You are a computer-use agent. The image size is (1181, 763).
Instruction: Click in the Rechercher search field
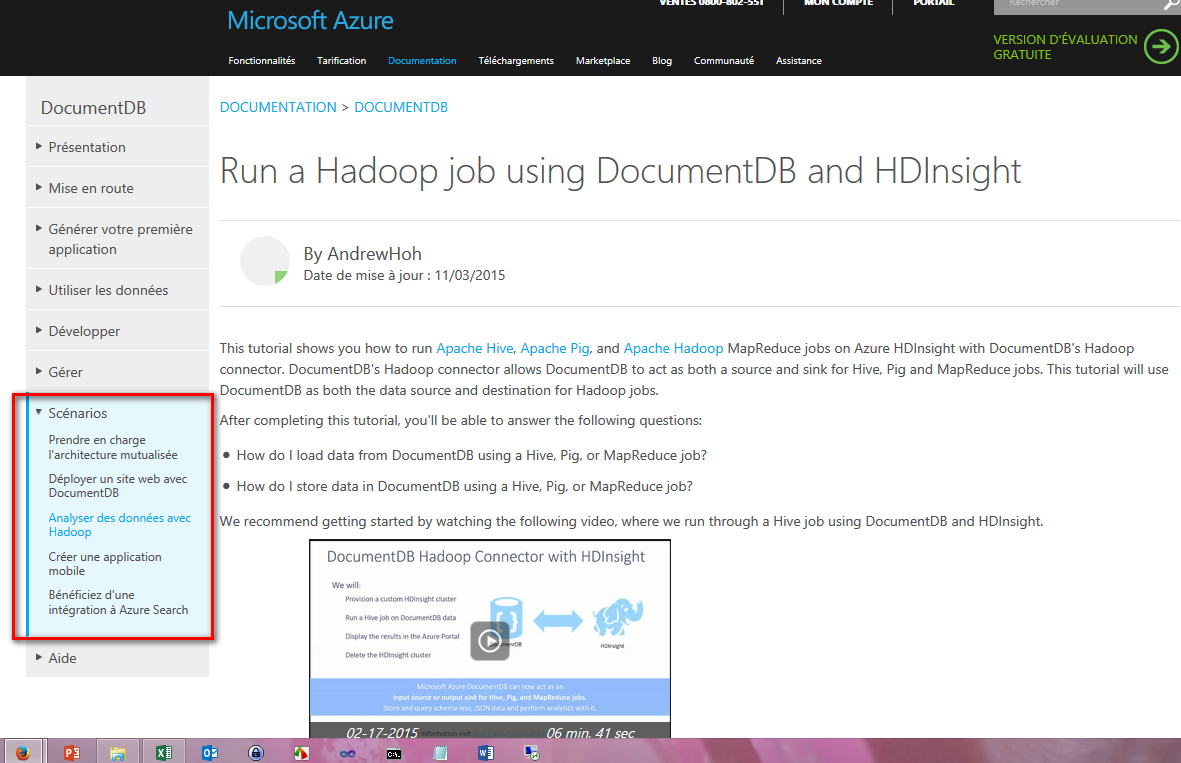tap(1077, 5)
